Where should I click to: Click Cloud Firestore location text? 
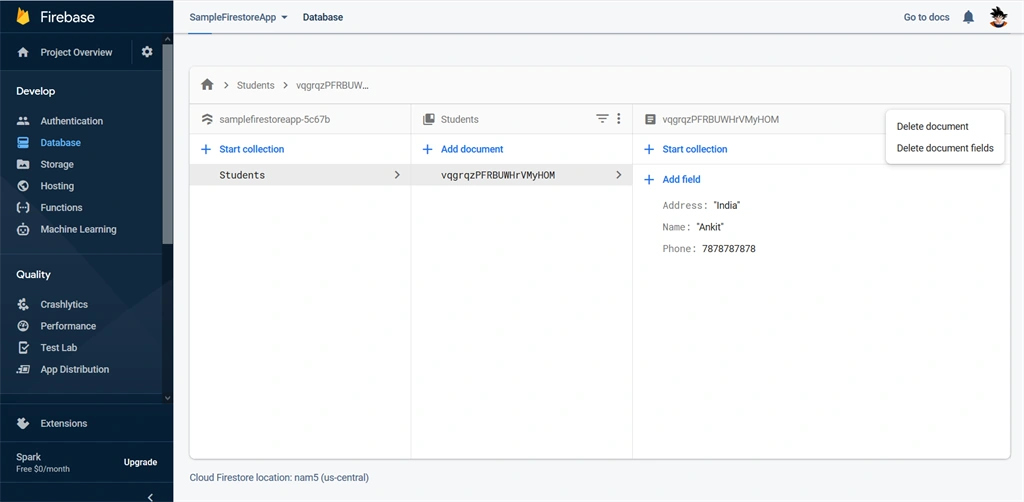point(279,478)
